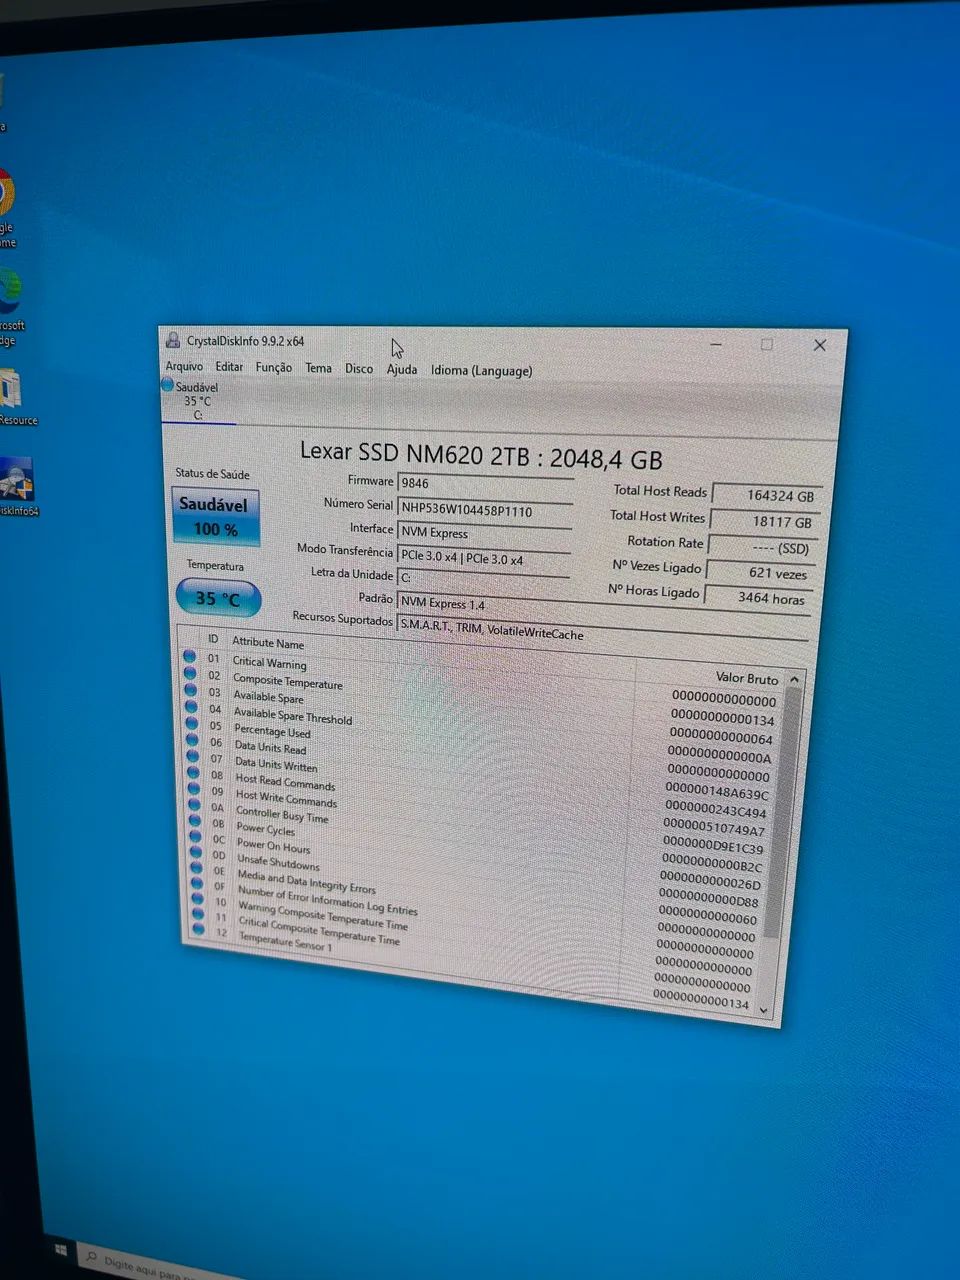Open the Arquivo menu
Image resolution: width=960 pixels, height=1280 pixels.
(184, 366)
